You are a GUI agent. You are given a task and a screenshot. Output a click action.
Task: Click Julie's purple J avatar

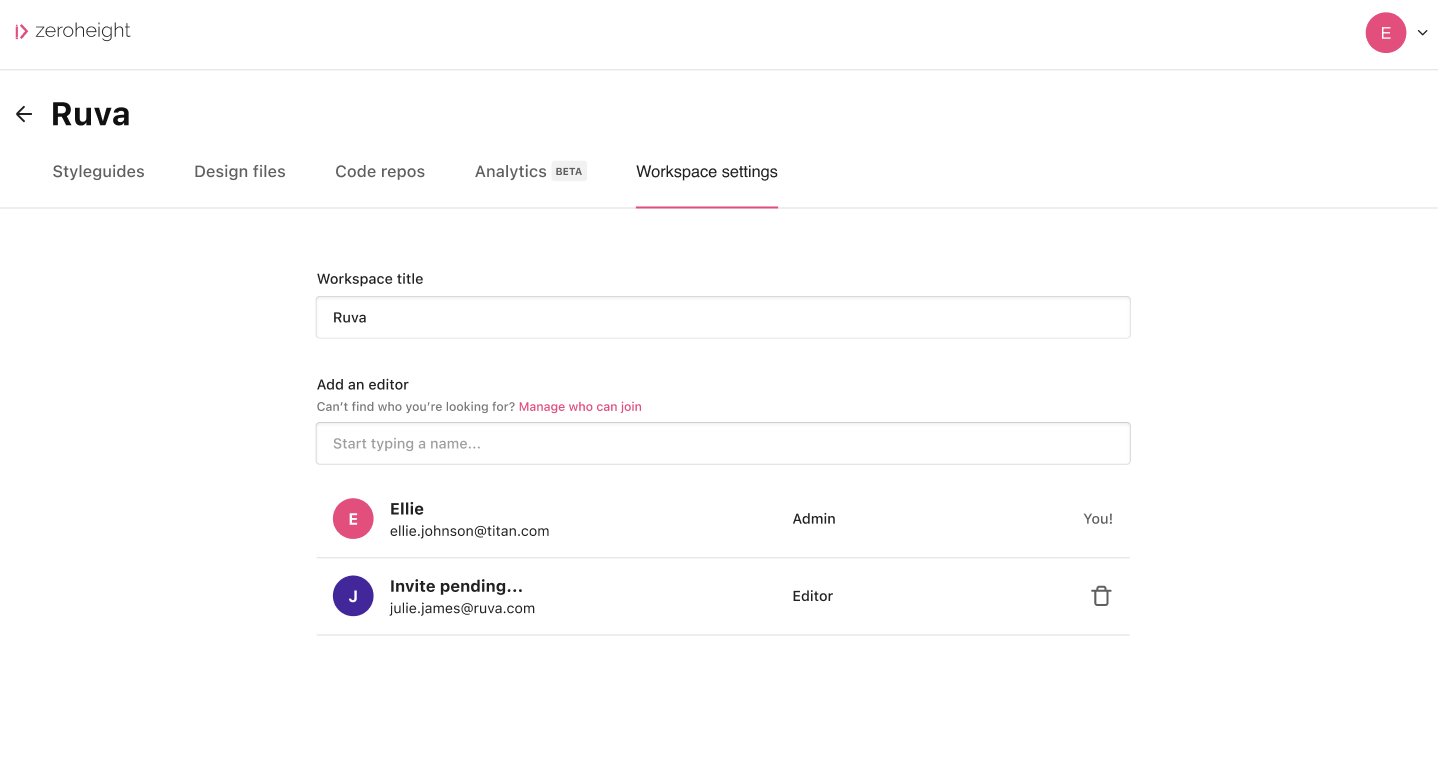click(x=353, y=596)
